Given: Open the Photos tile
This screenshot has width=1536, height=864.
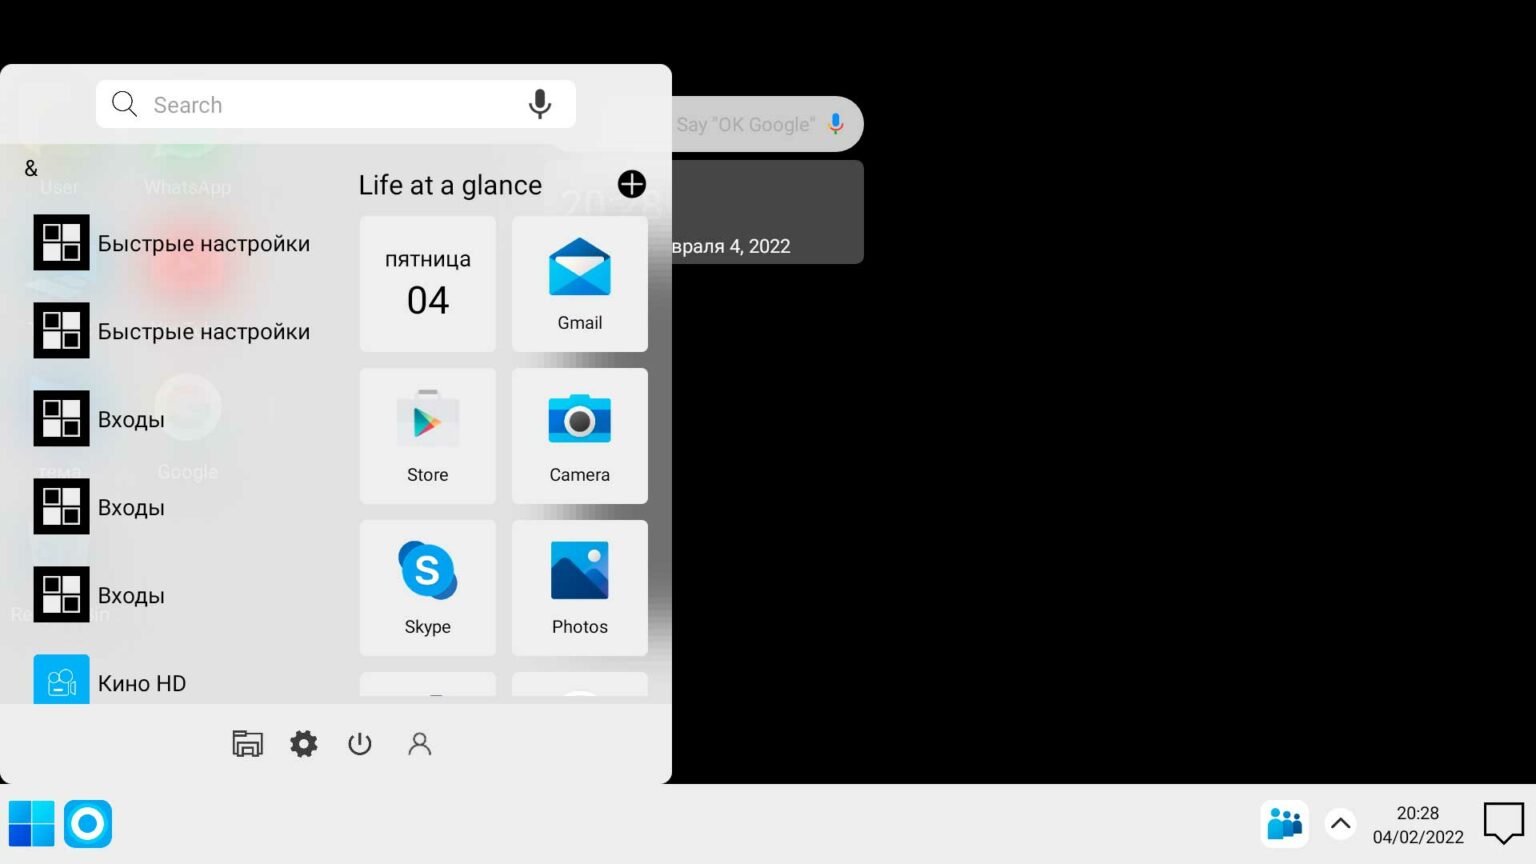Looking at the screenshot, I should (579, 588).
